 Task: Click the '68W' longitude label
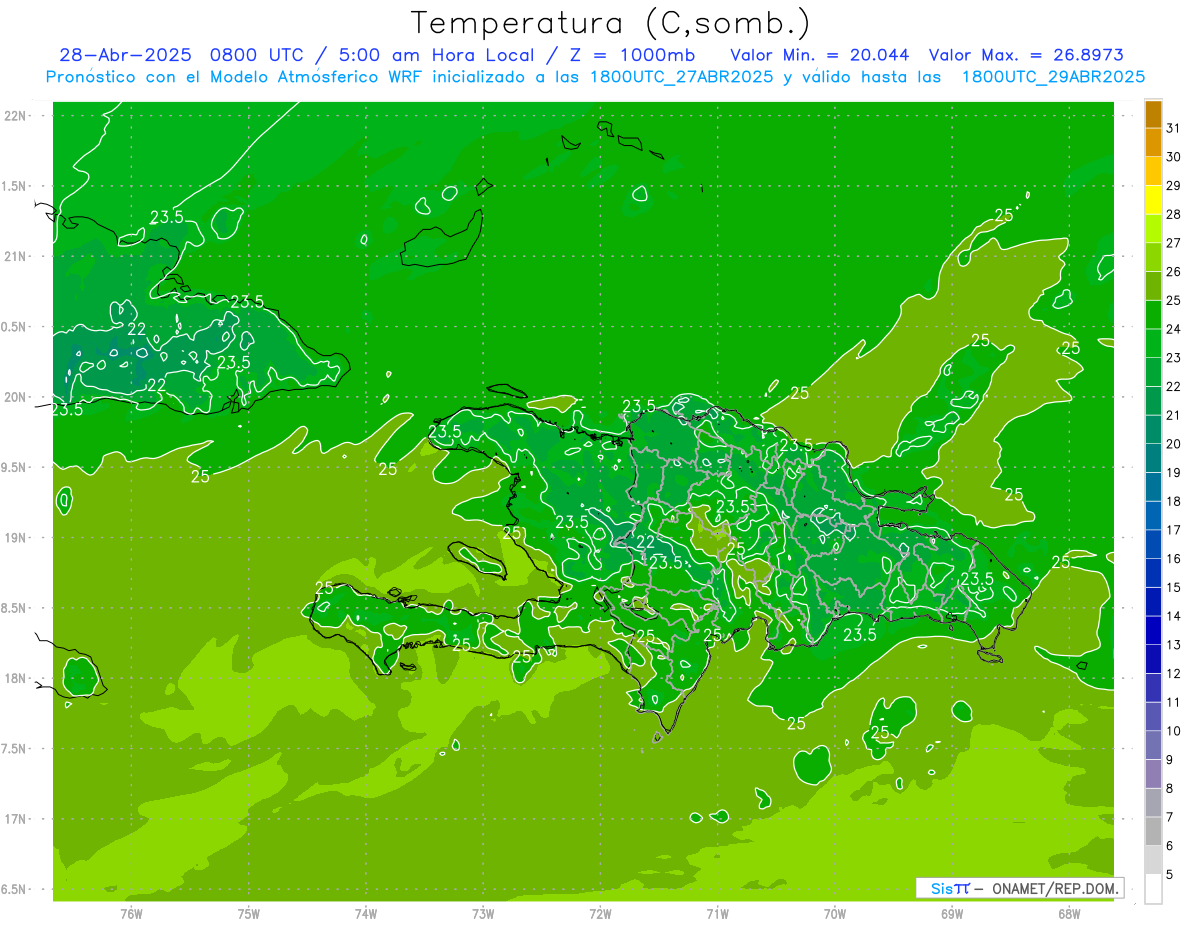[x=1069, y=914]
